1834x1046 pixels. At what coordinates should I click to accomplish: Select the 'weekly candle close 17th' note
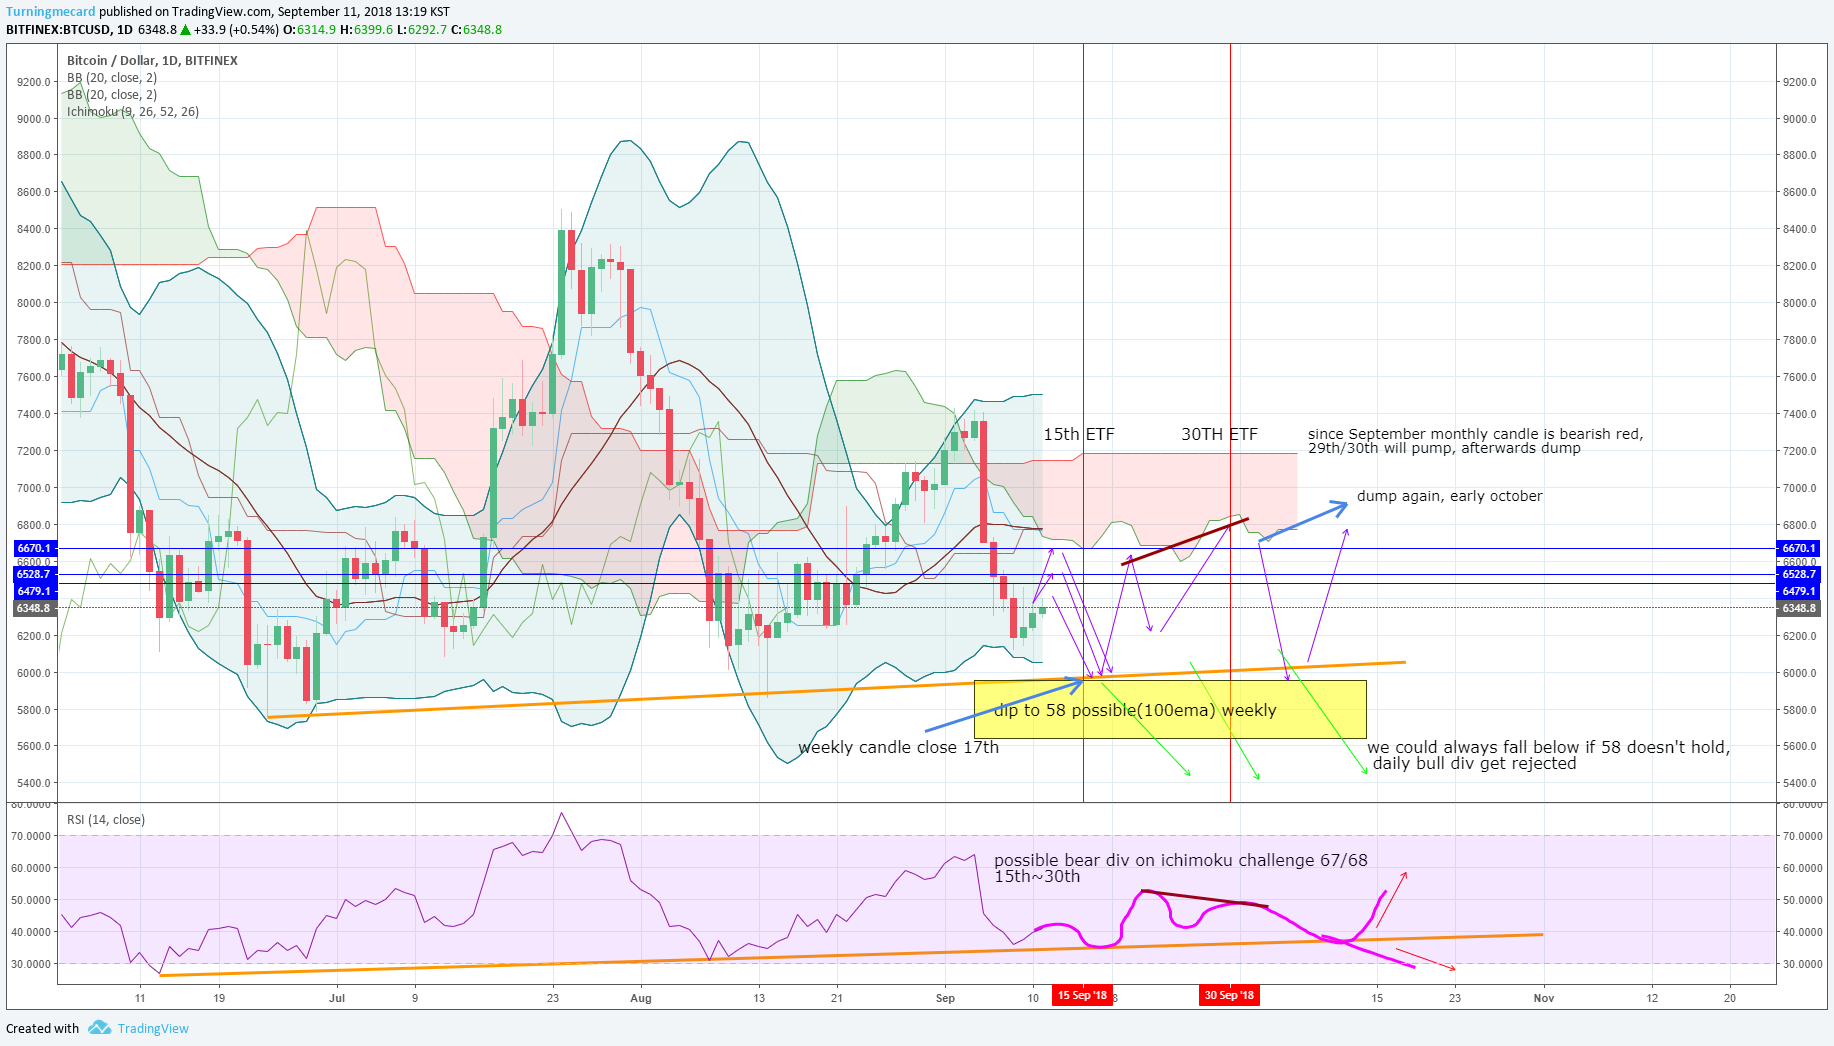tap(898, 748)
